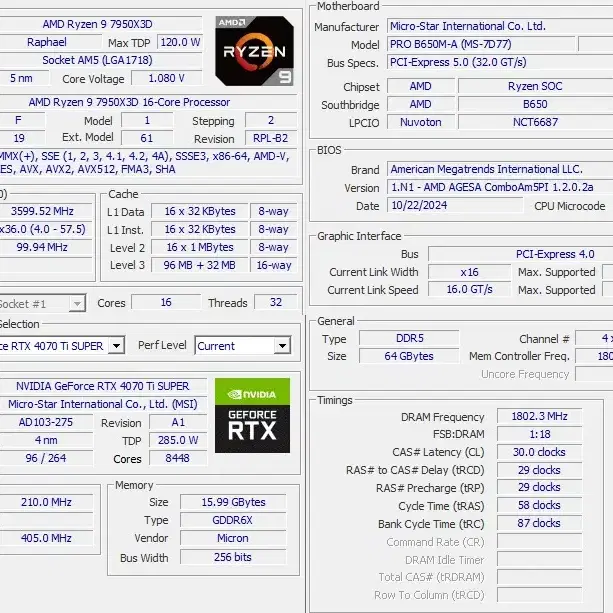Click the GPU code name AD103-275 value
613x613 pixels.
(46, 422)
